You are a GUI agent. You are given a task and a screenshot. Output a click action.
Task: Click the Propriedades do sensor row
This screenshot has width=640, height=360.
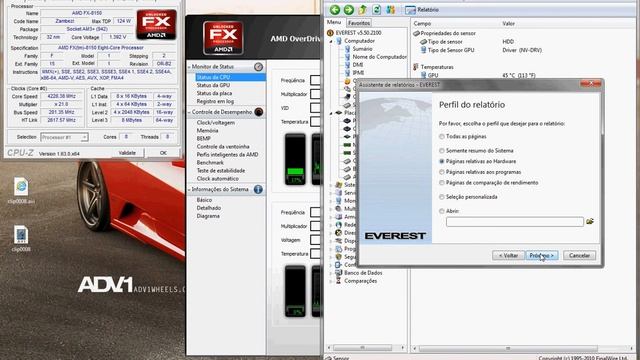pos(448,33)
